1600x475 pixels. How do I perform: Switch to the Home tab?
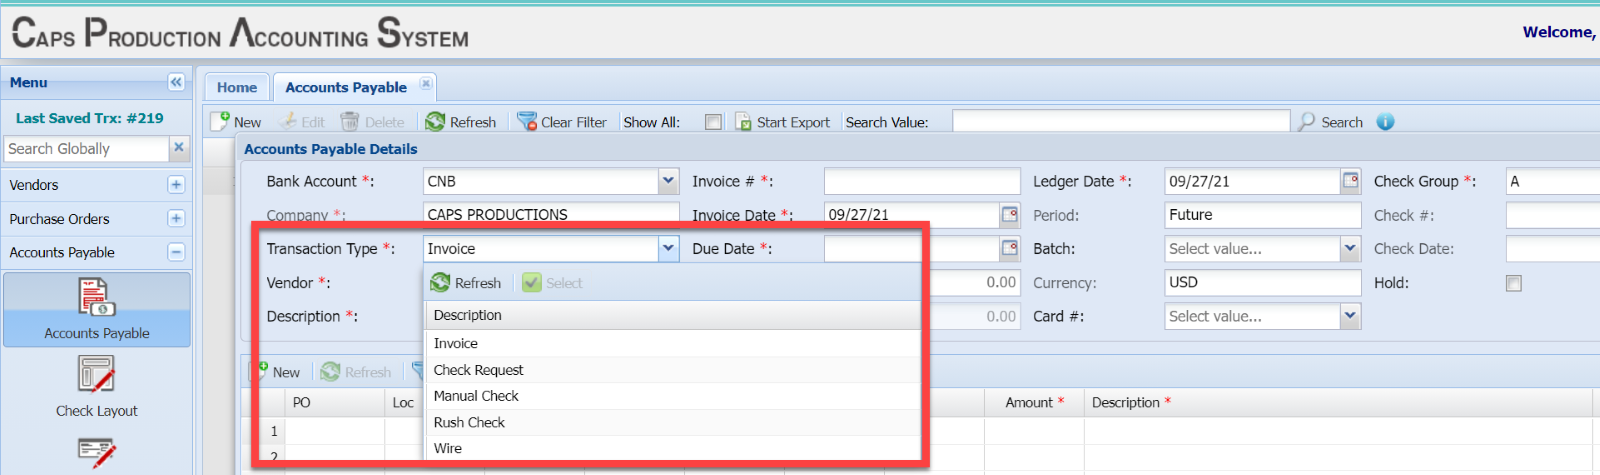pyautogui.click(x=237, y=87)
